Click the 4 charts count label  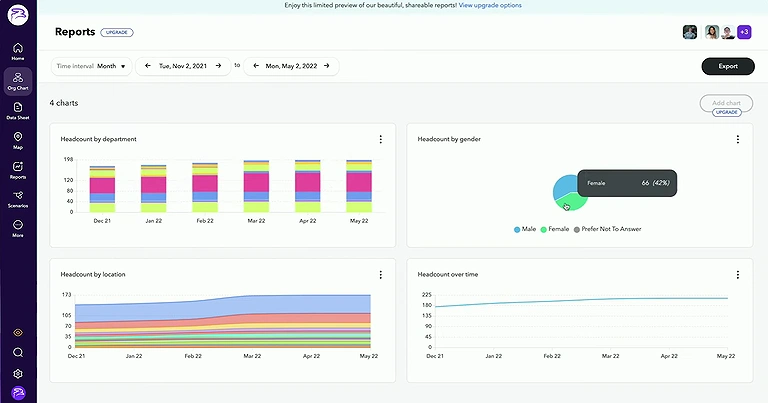point(64,103)
